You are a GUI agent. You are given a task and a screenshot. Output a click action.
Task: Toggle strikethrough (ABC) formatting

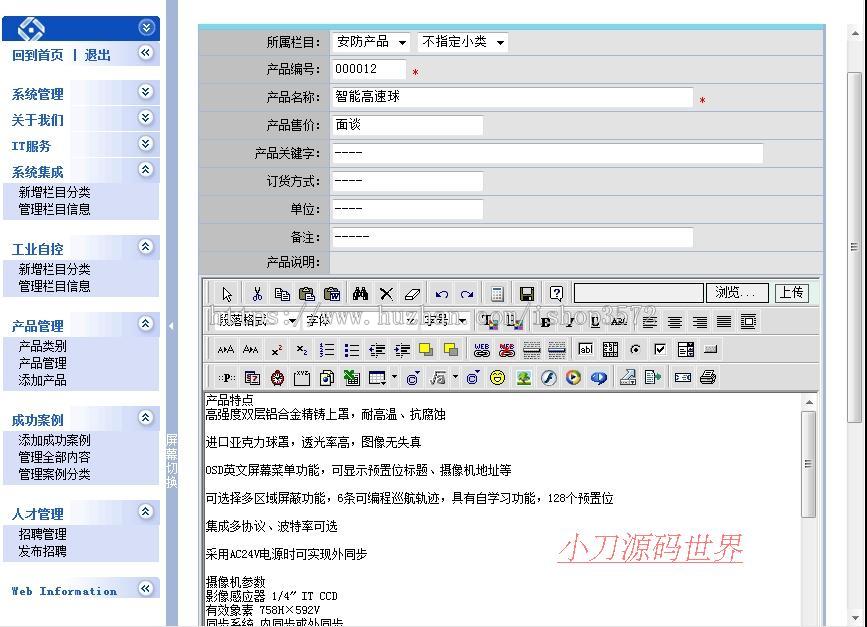(619, 321)
